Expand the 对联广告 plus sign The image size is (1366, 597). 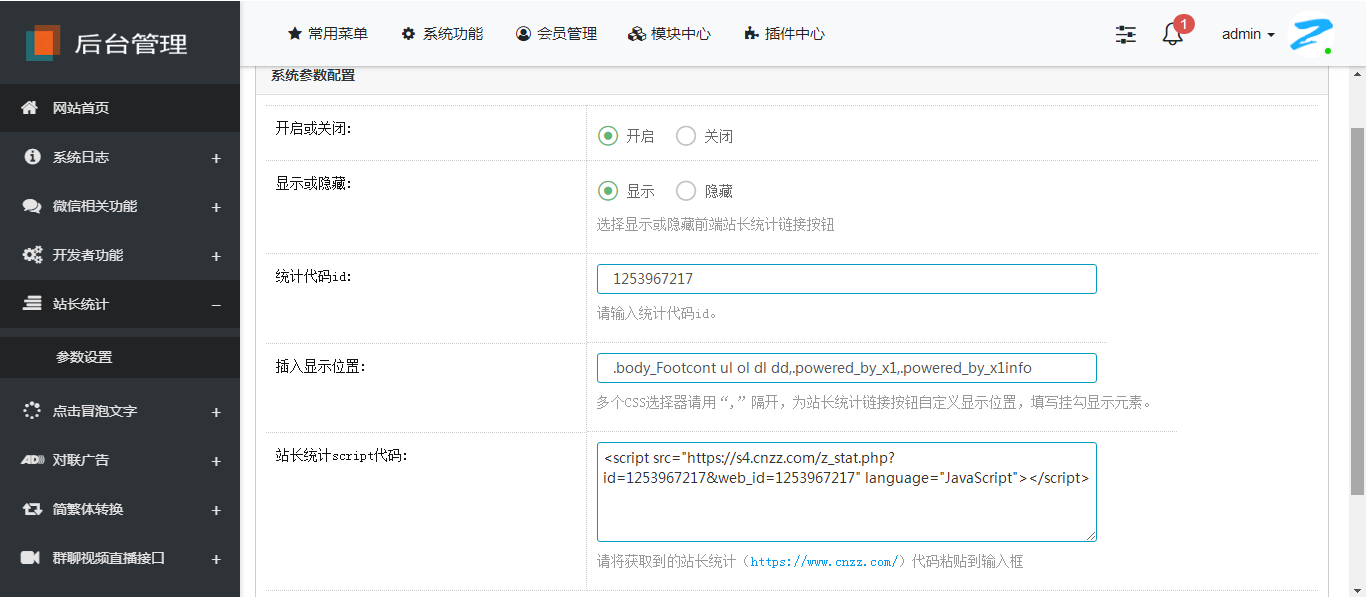pyautogui.click(x=216, y=461)
